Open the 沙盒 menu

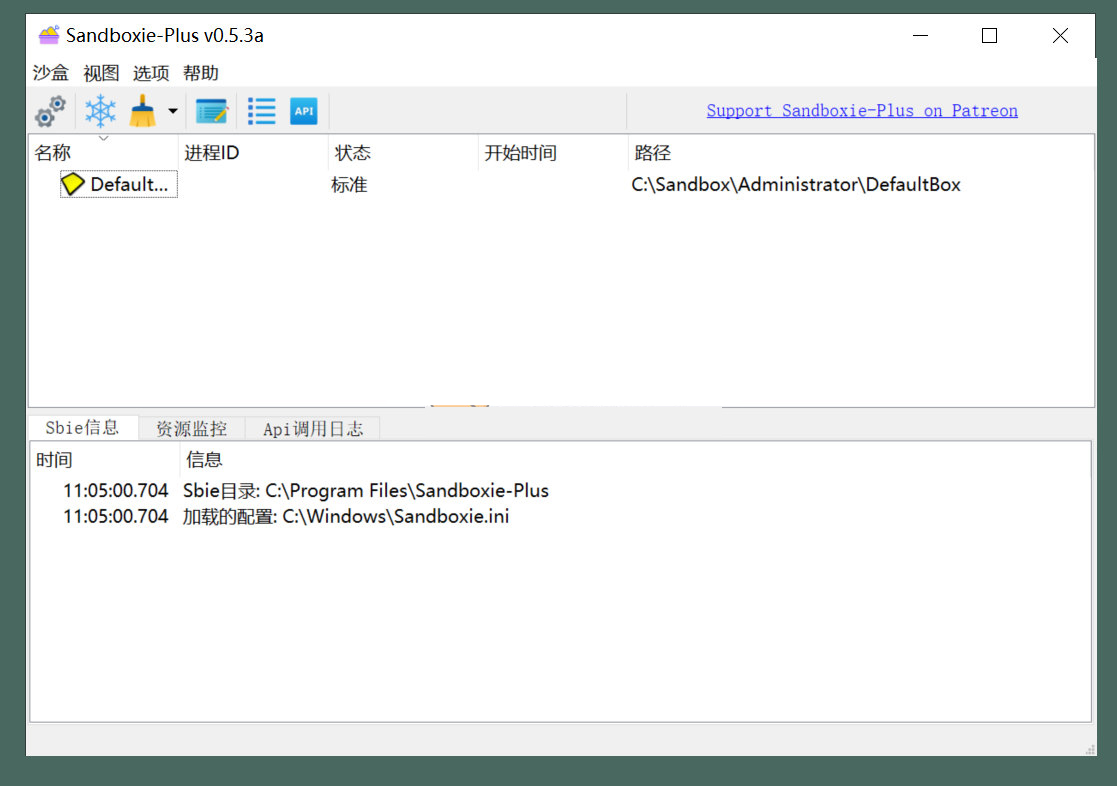point(51,72)
